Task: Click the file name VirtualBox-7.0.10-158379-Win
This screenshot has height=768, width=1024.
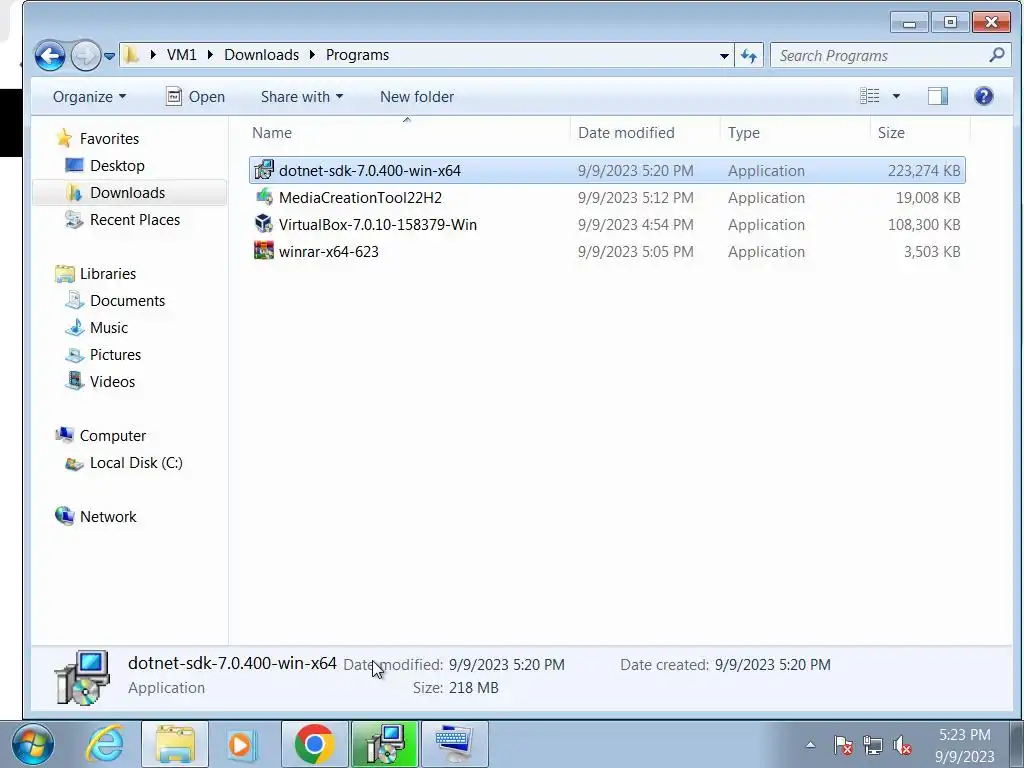Action: [377, 225]
